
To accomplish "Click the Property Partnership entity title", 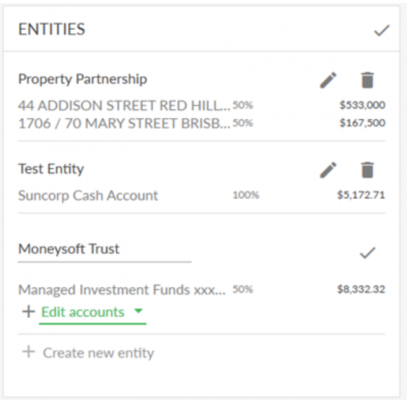I will 82,79.
